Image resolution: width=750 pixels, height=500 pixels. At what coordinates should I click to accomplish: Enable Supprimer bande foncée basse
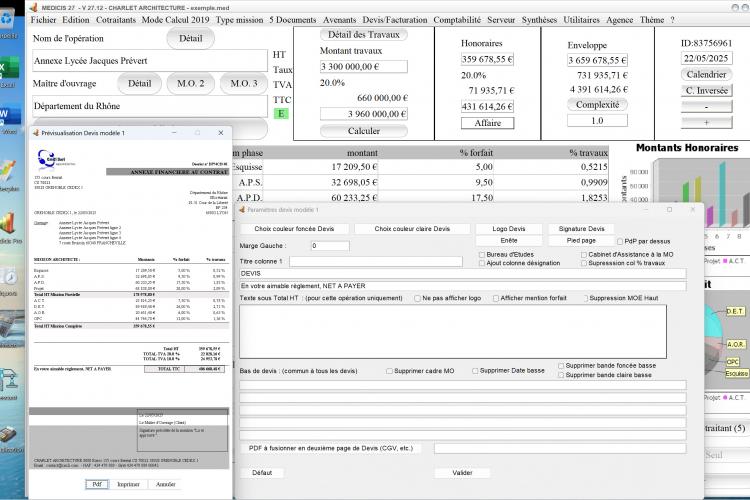click(x=561, y=366)
